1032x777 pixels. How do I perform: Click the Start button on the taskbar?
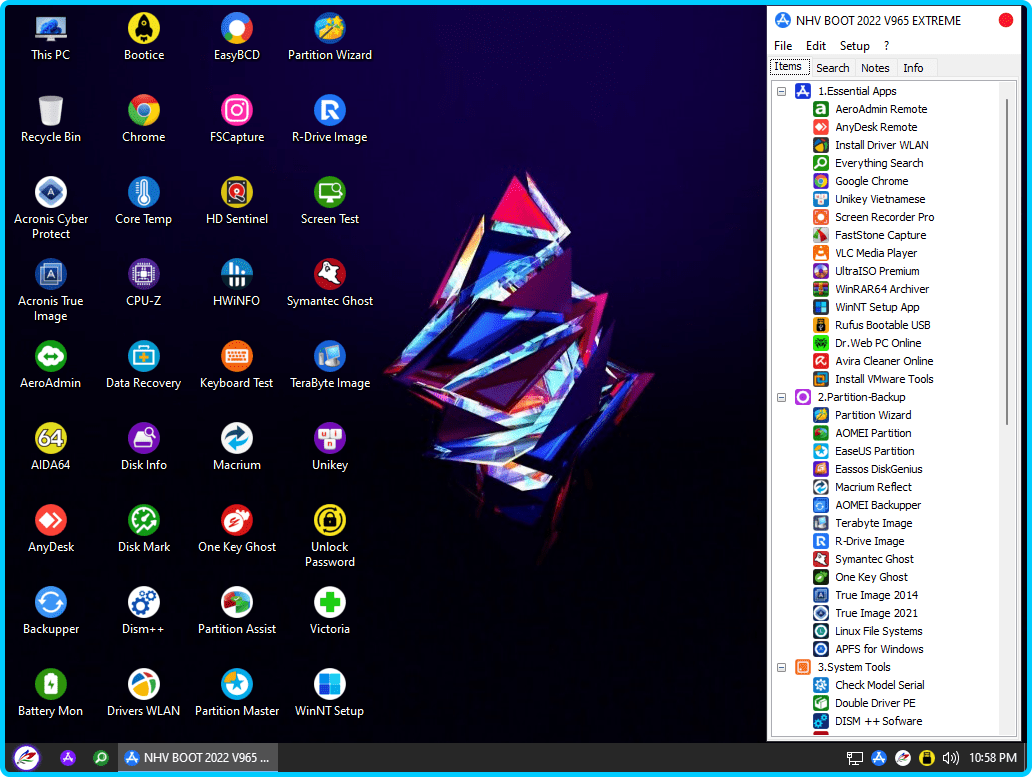coord(27,758)
